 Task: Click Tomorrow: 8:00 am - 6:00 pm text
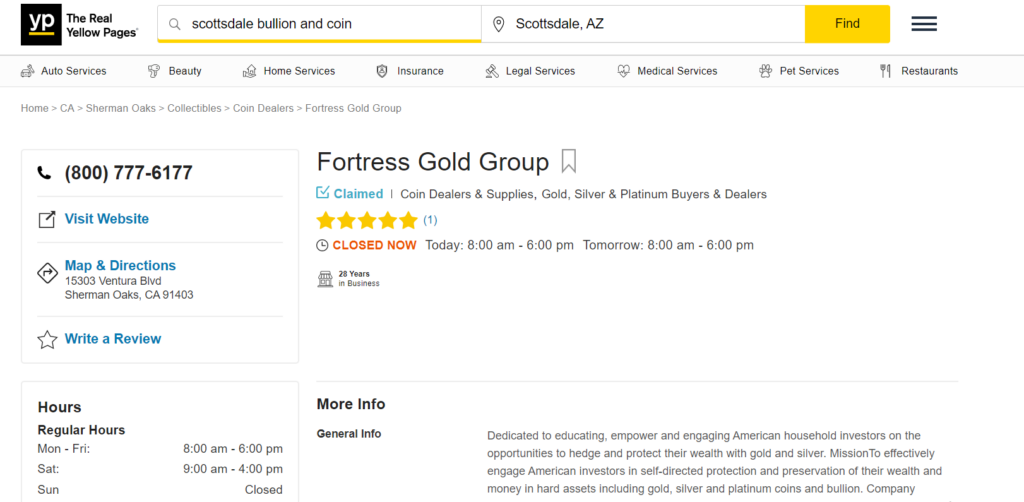pos(669,245)
